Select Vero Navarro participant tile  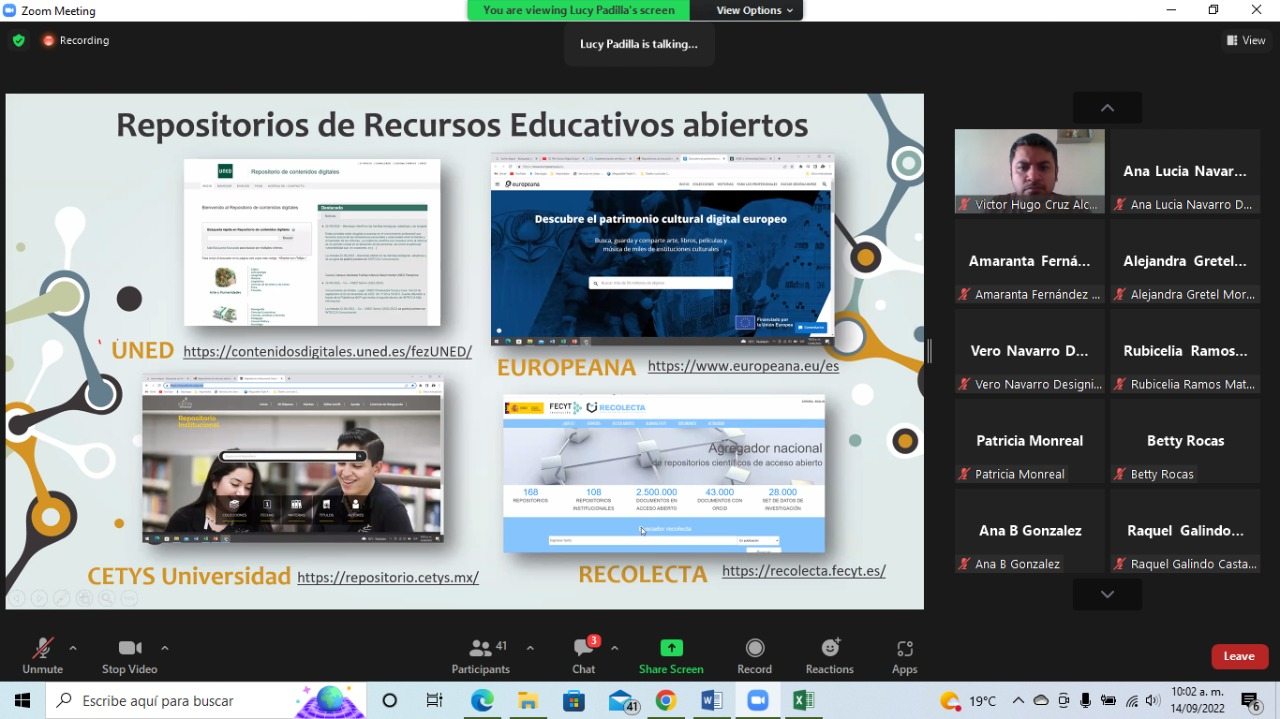pos(1029,351)
